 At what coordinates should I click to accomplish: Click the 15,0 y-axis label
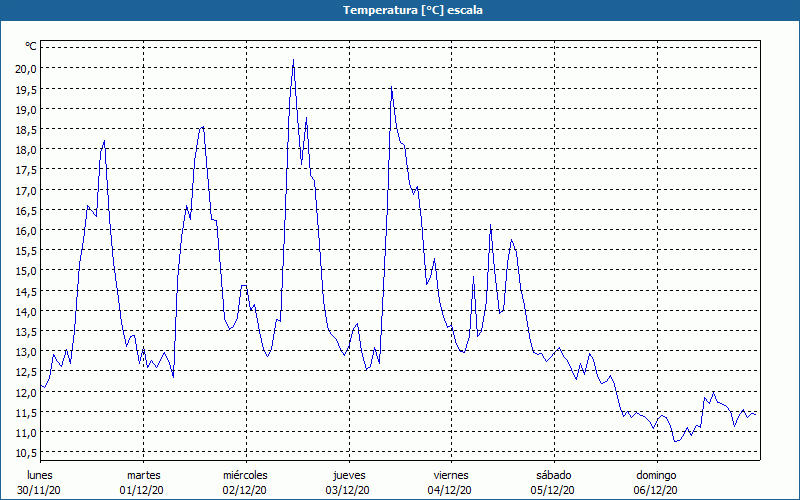point(26,271)
